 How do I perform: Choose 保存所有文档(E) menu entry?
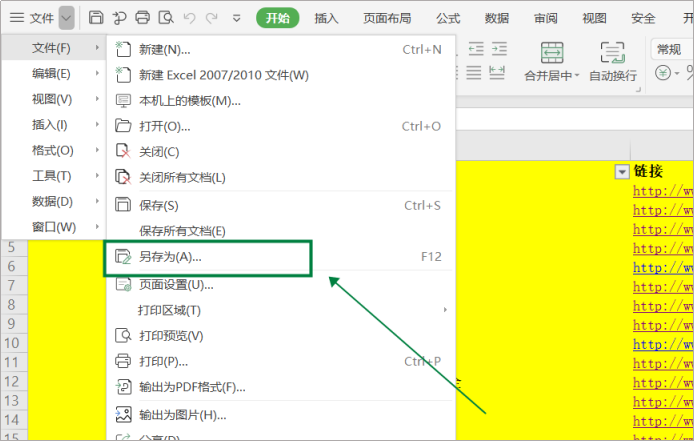pyautogui.click(x=281, y=231)
